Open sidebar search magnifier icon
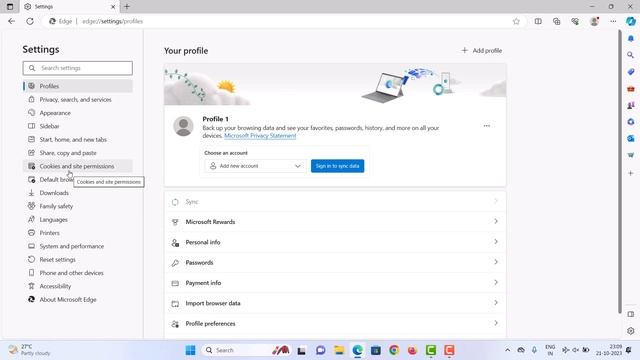Viewport: 640px width, 360px height. click(631, 55)
